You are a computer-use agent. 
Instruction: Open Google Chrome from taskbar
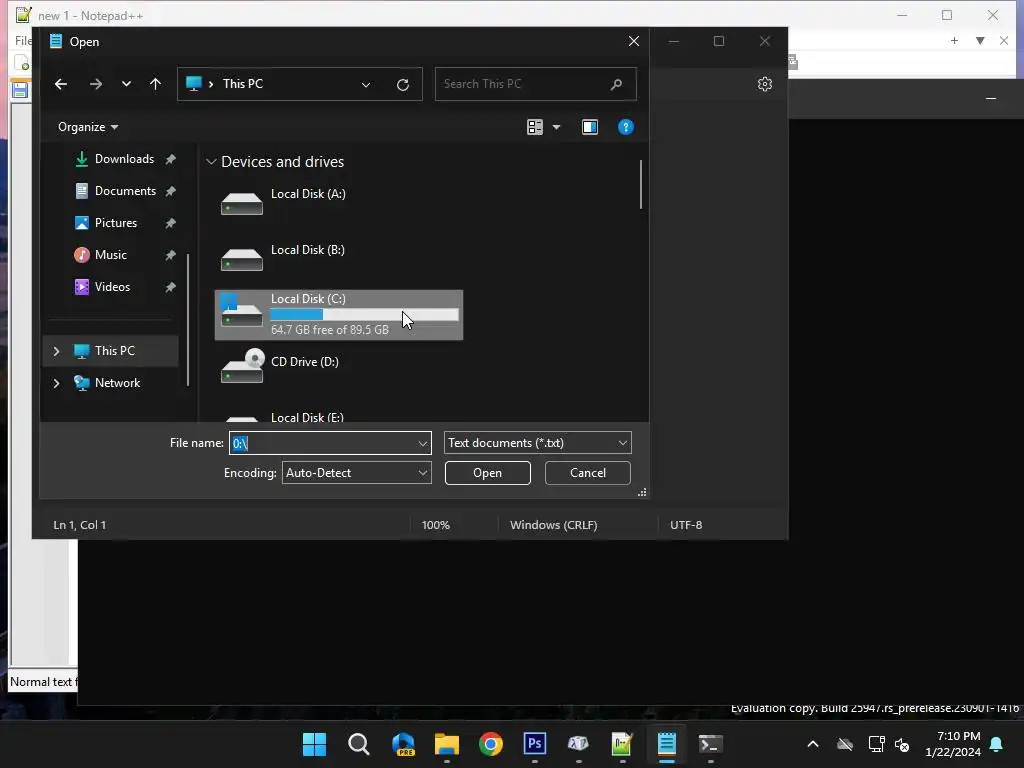[x=490, y=744]
